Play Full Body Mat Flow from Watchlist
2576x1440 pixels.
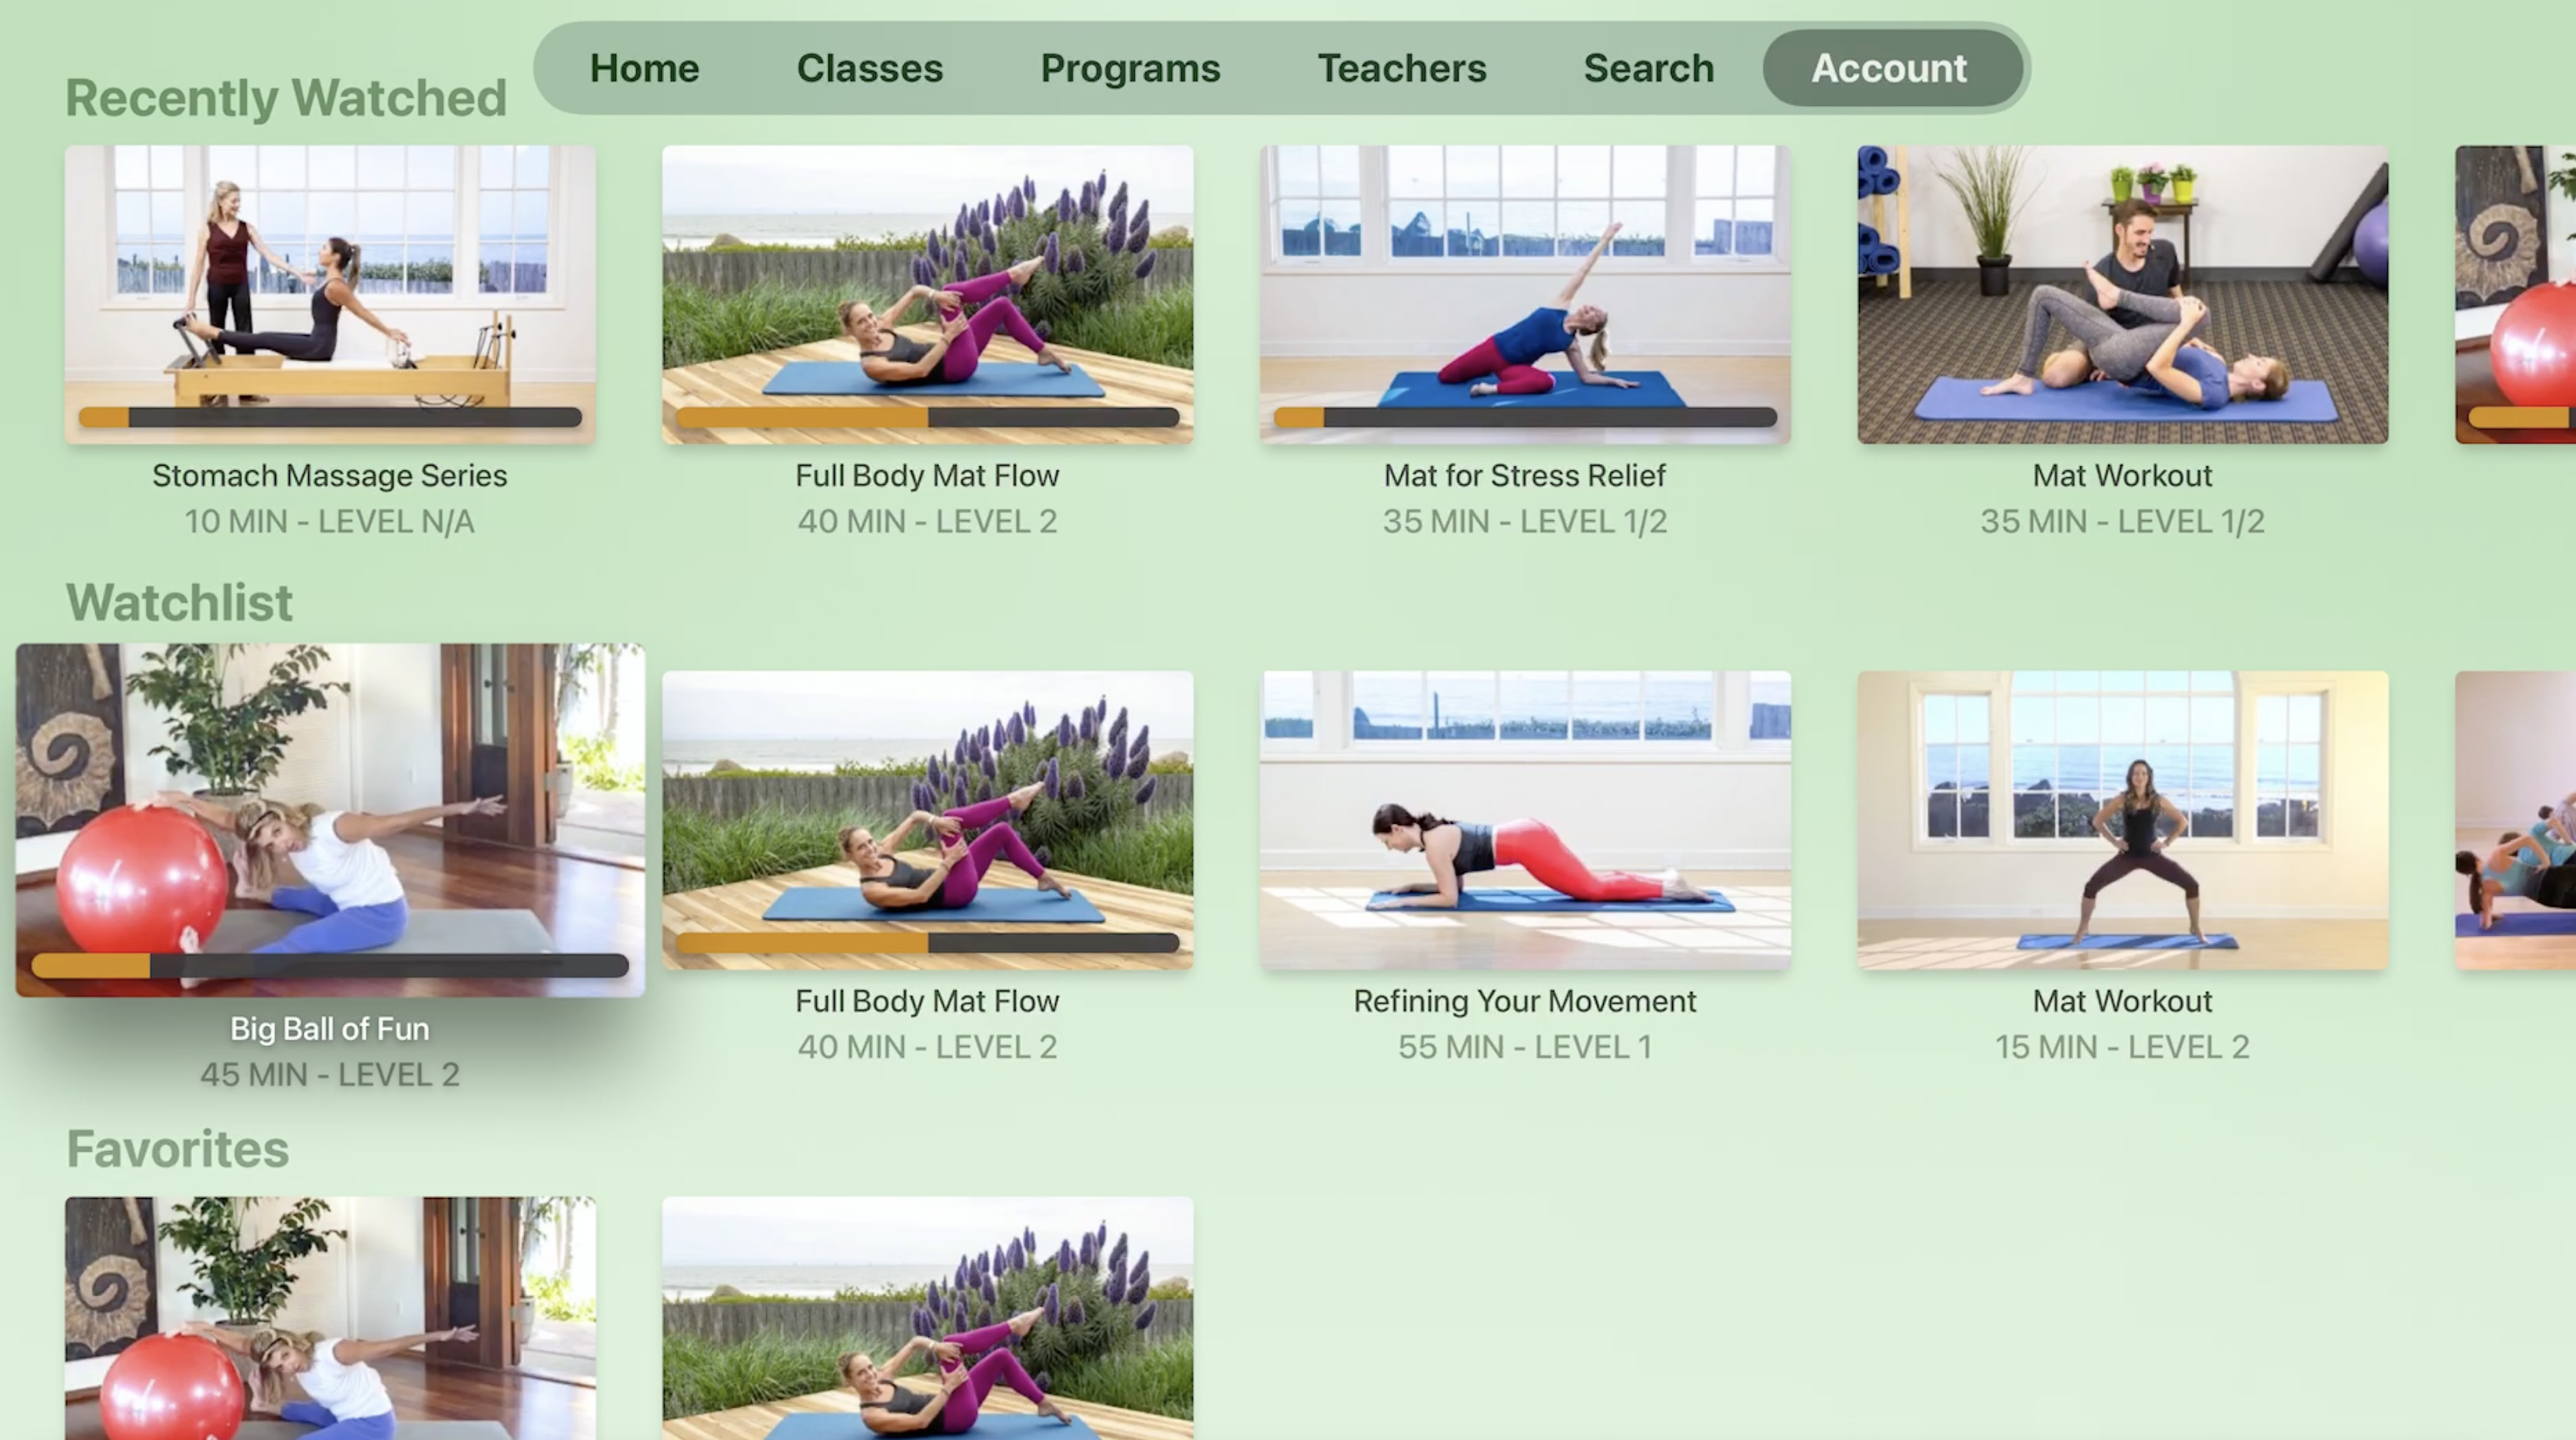927,820
